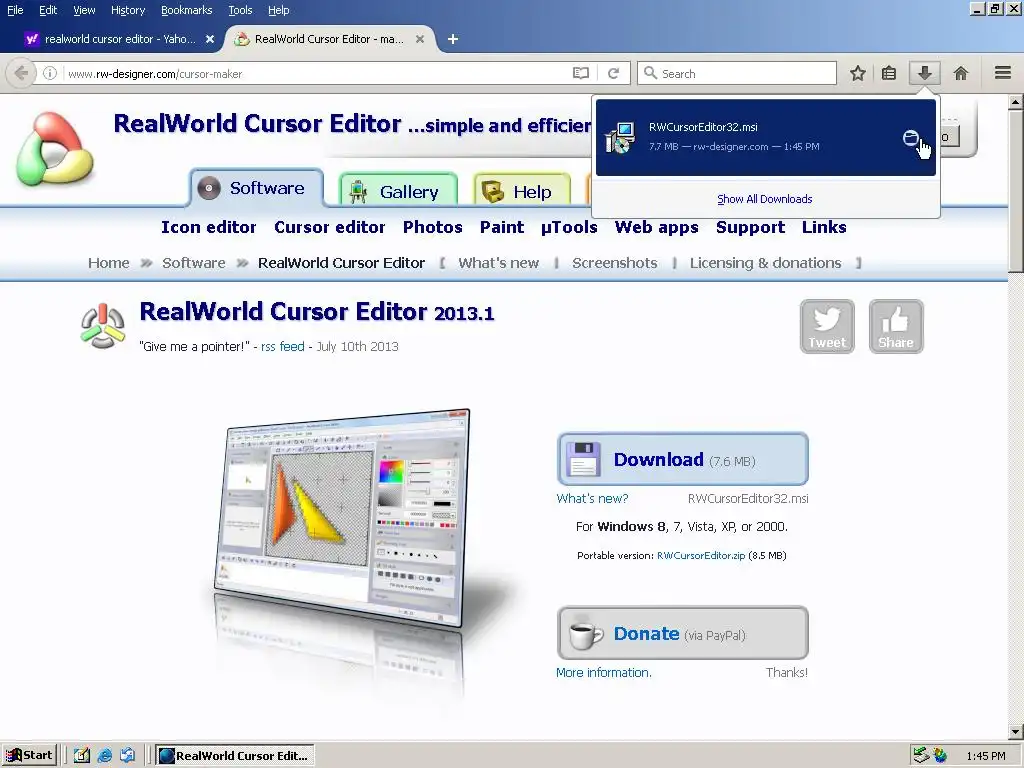
Task: Click the RWCursorEditor32.msi installer file icon
Action: click(x=620, y=137)
